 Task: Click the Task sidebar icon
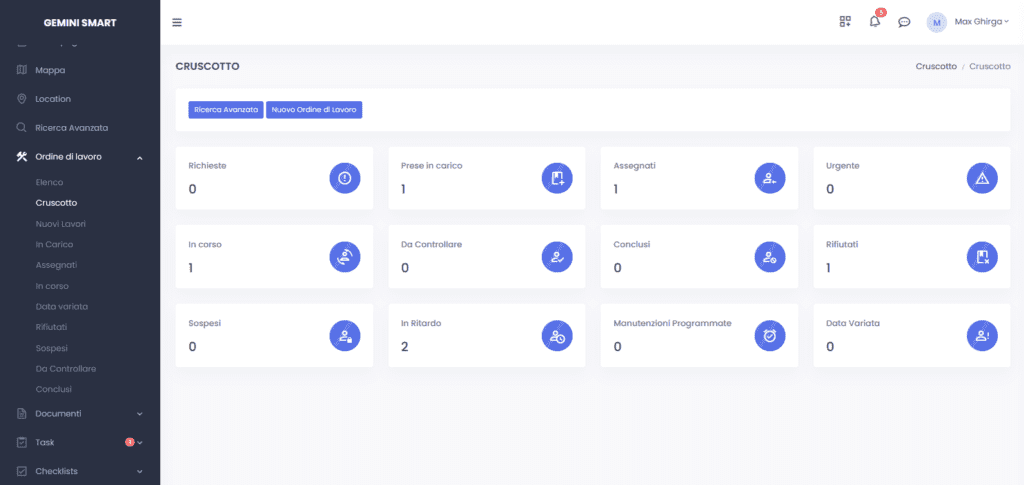(x=22, y=442)
